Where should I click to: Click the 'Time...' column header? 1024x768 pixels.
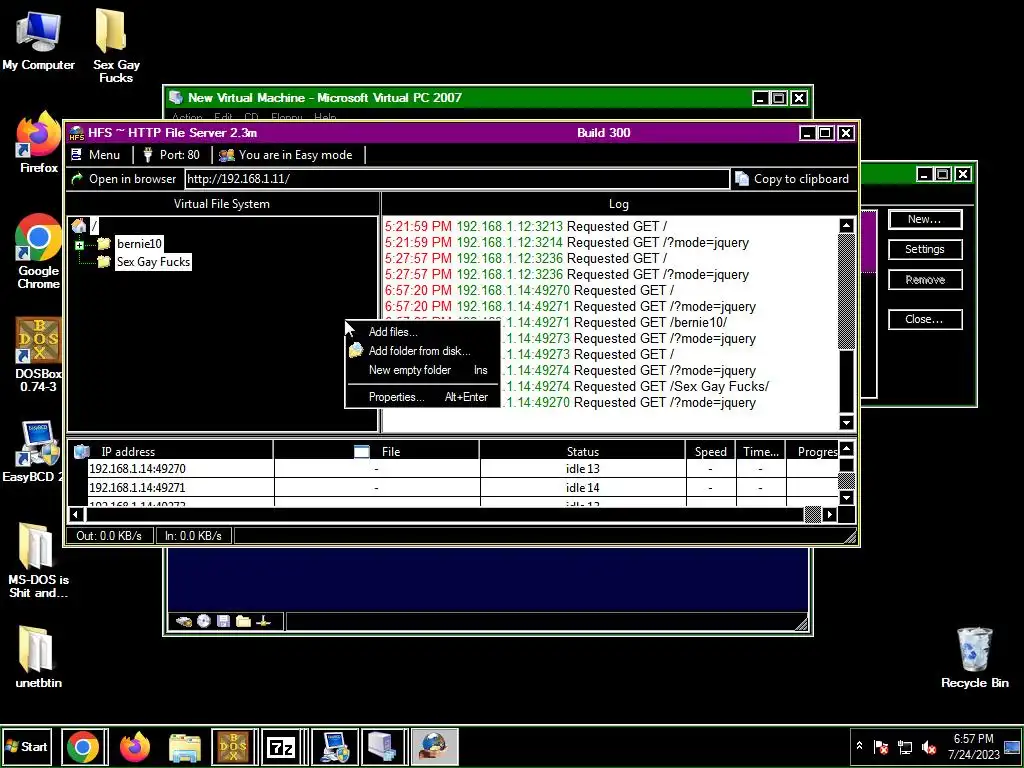761,451
